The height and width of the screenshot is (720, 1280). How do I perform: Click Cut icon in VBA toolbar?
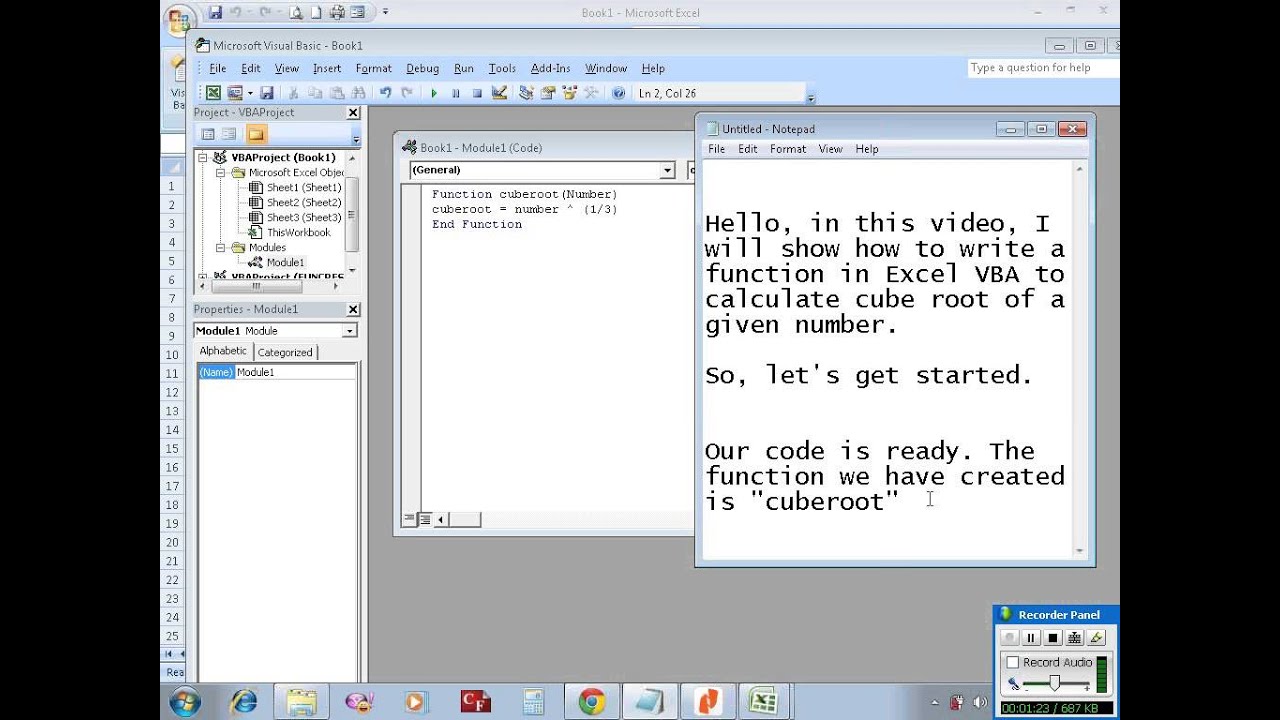[294, 93]
